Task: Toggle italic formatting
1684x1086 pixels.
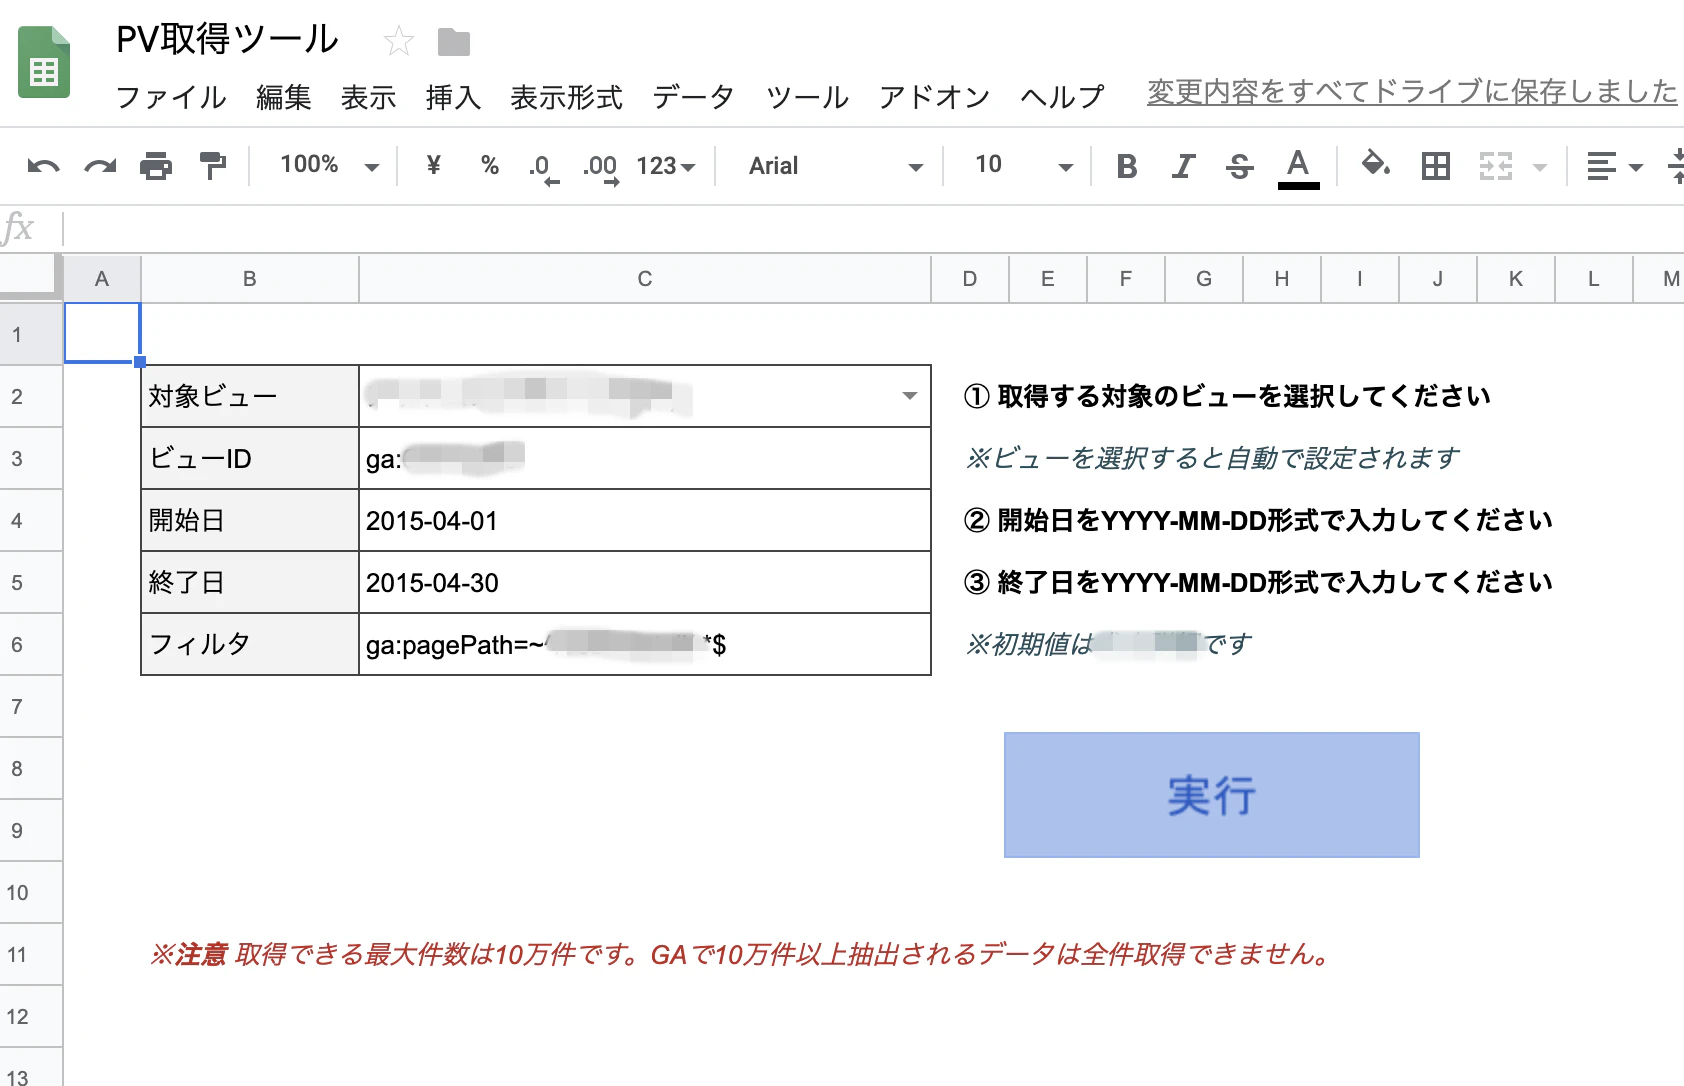Action: tap(1183, 166)
